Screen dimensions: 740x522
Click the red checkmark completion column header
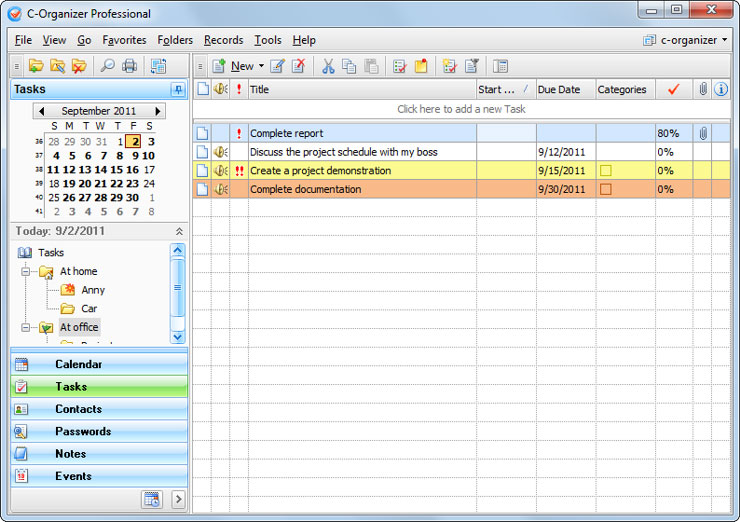pyautogui.click(x=673, y=89)
